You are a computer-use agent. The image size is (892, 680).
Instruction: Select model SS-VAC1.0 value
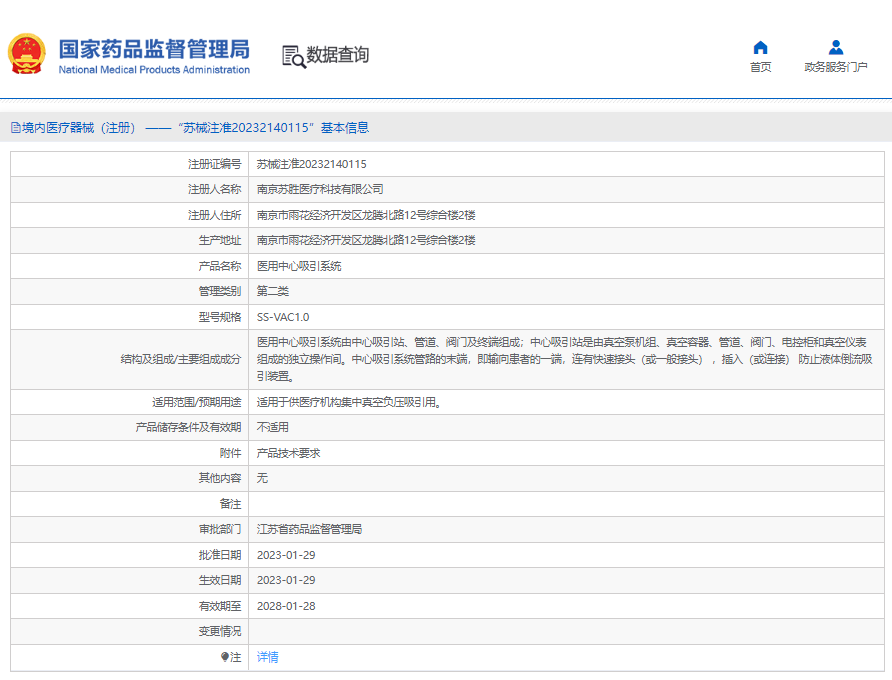[283, 317]
